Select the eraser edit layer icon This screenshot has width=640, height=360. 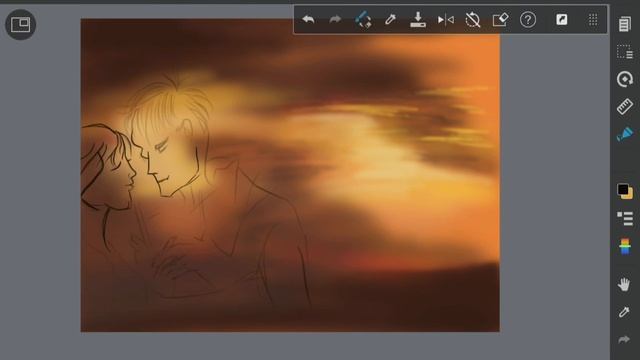tap(500, 19)
